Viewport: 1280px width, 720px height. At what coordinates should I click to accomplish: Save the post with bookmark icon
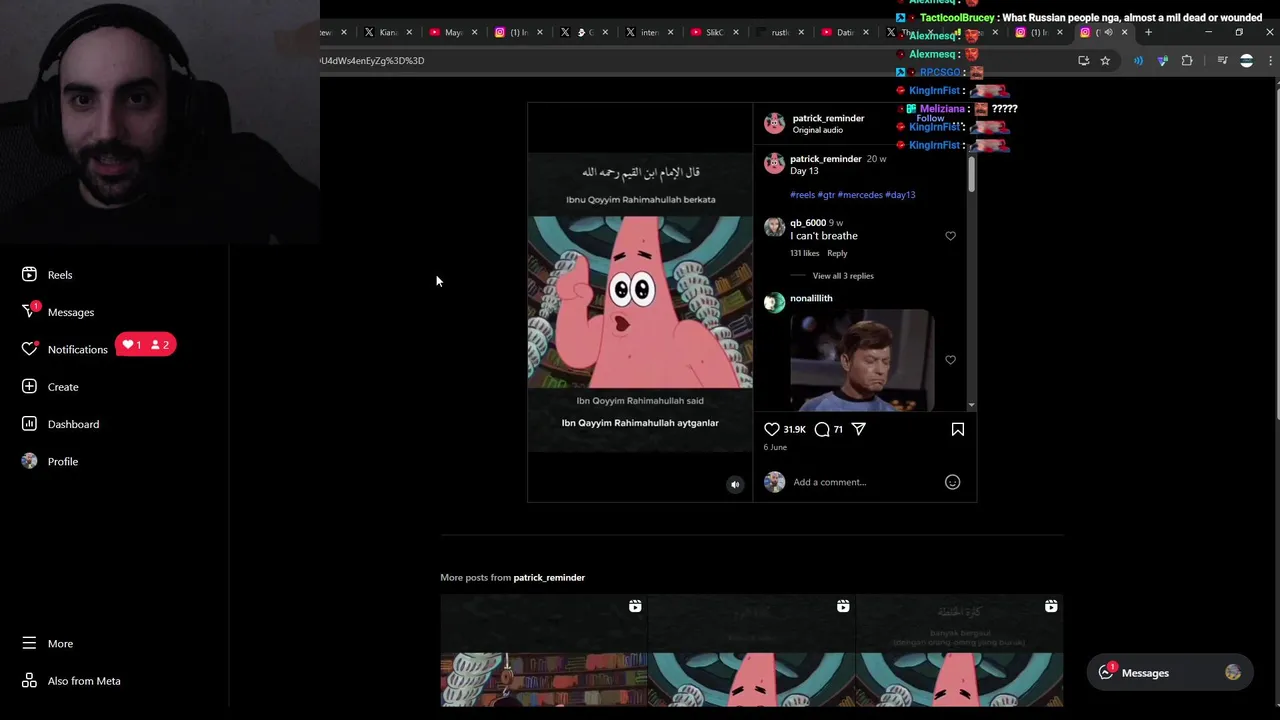957,429
